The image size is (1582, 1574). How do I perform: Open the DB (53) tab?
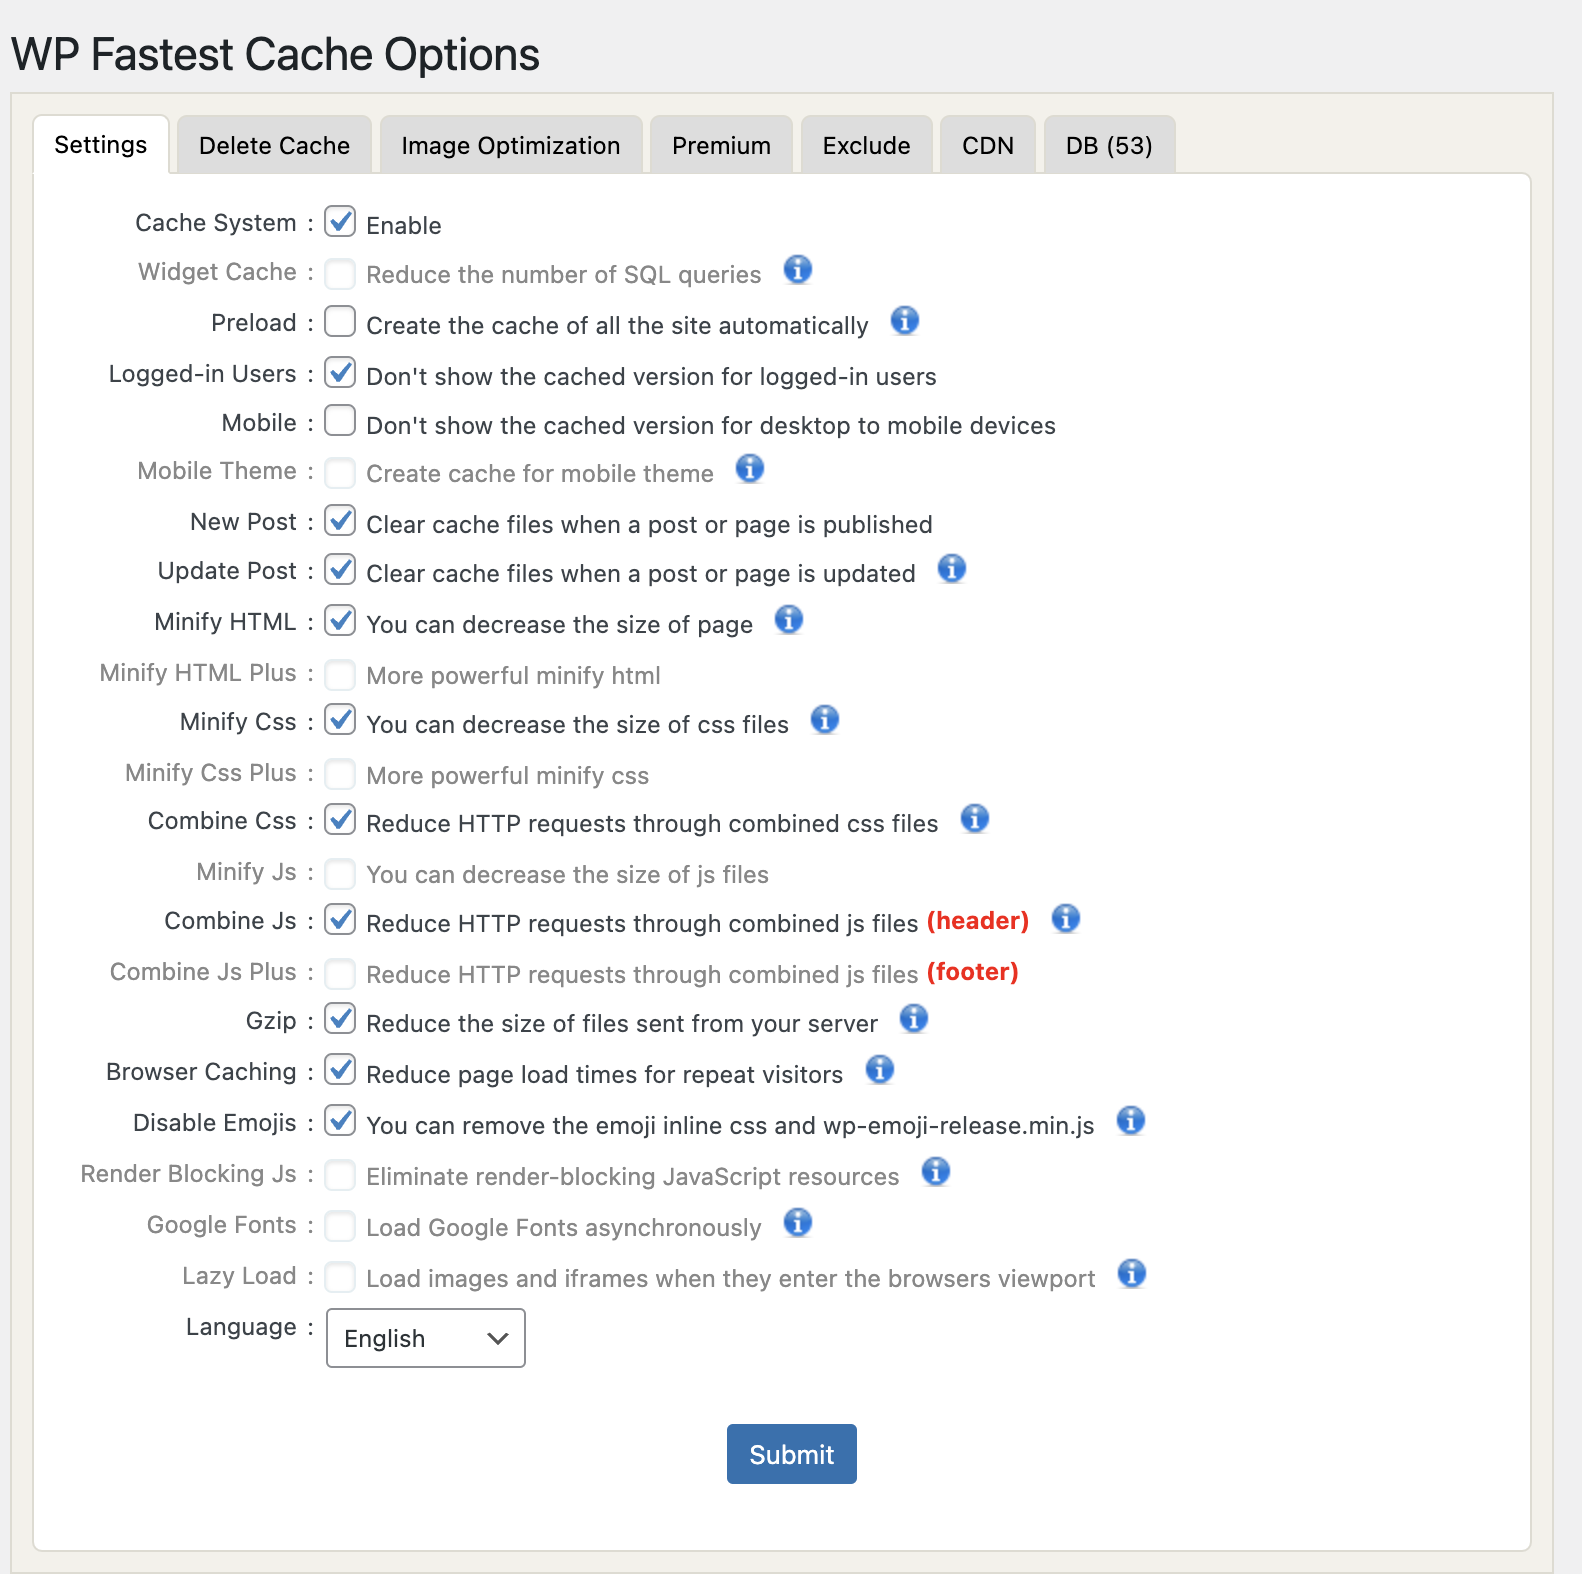click(x=1110, y=146)
